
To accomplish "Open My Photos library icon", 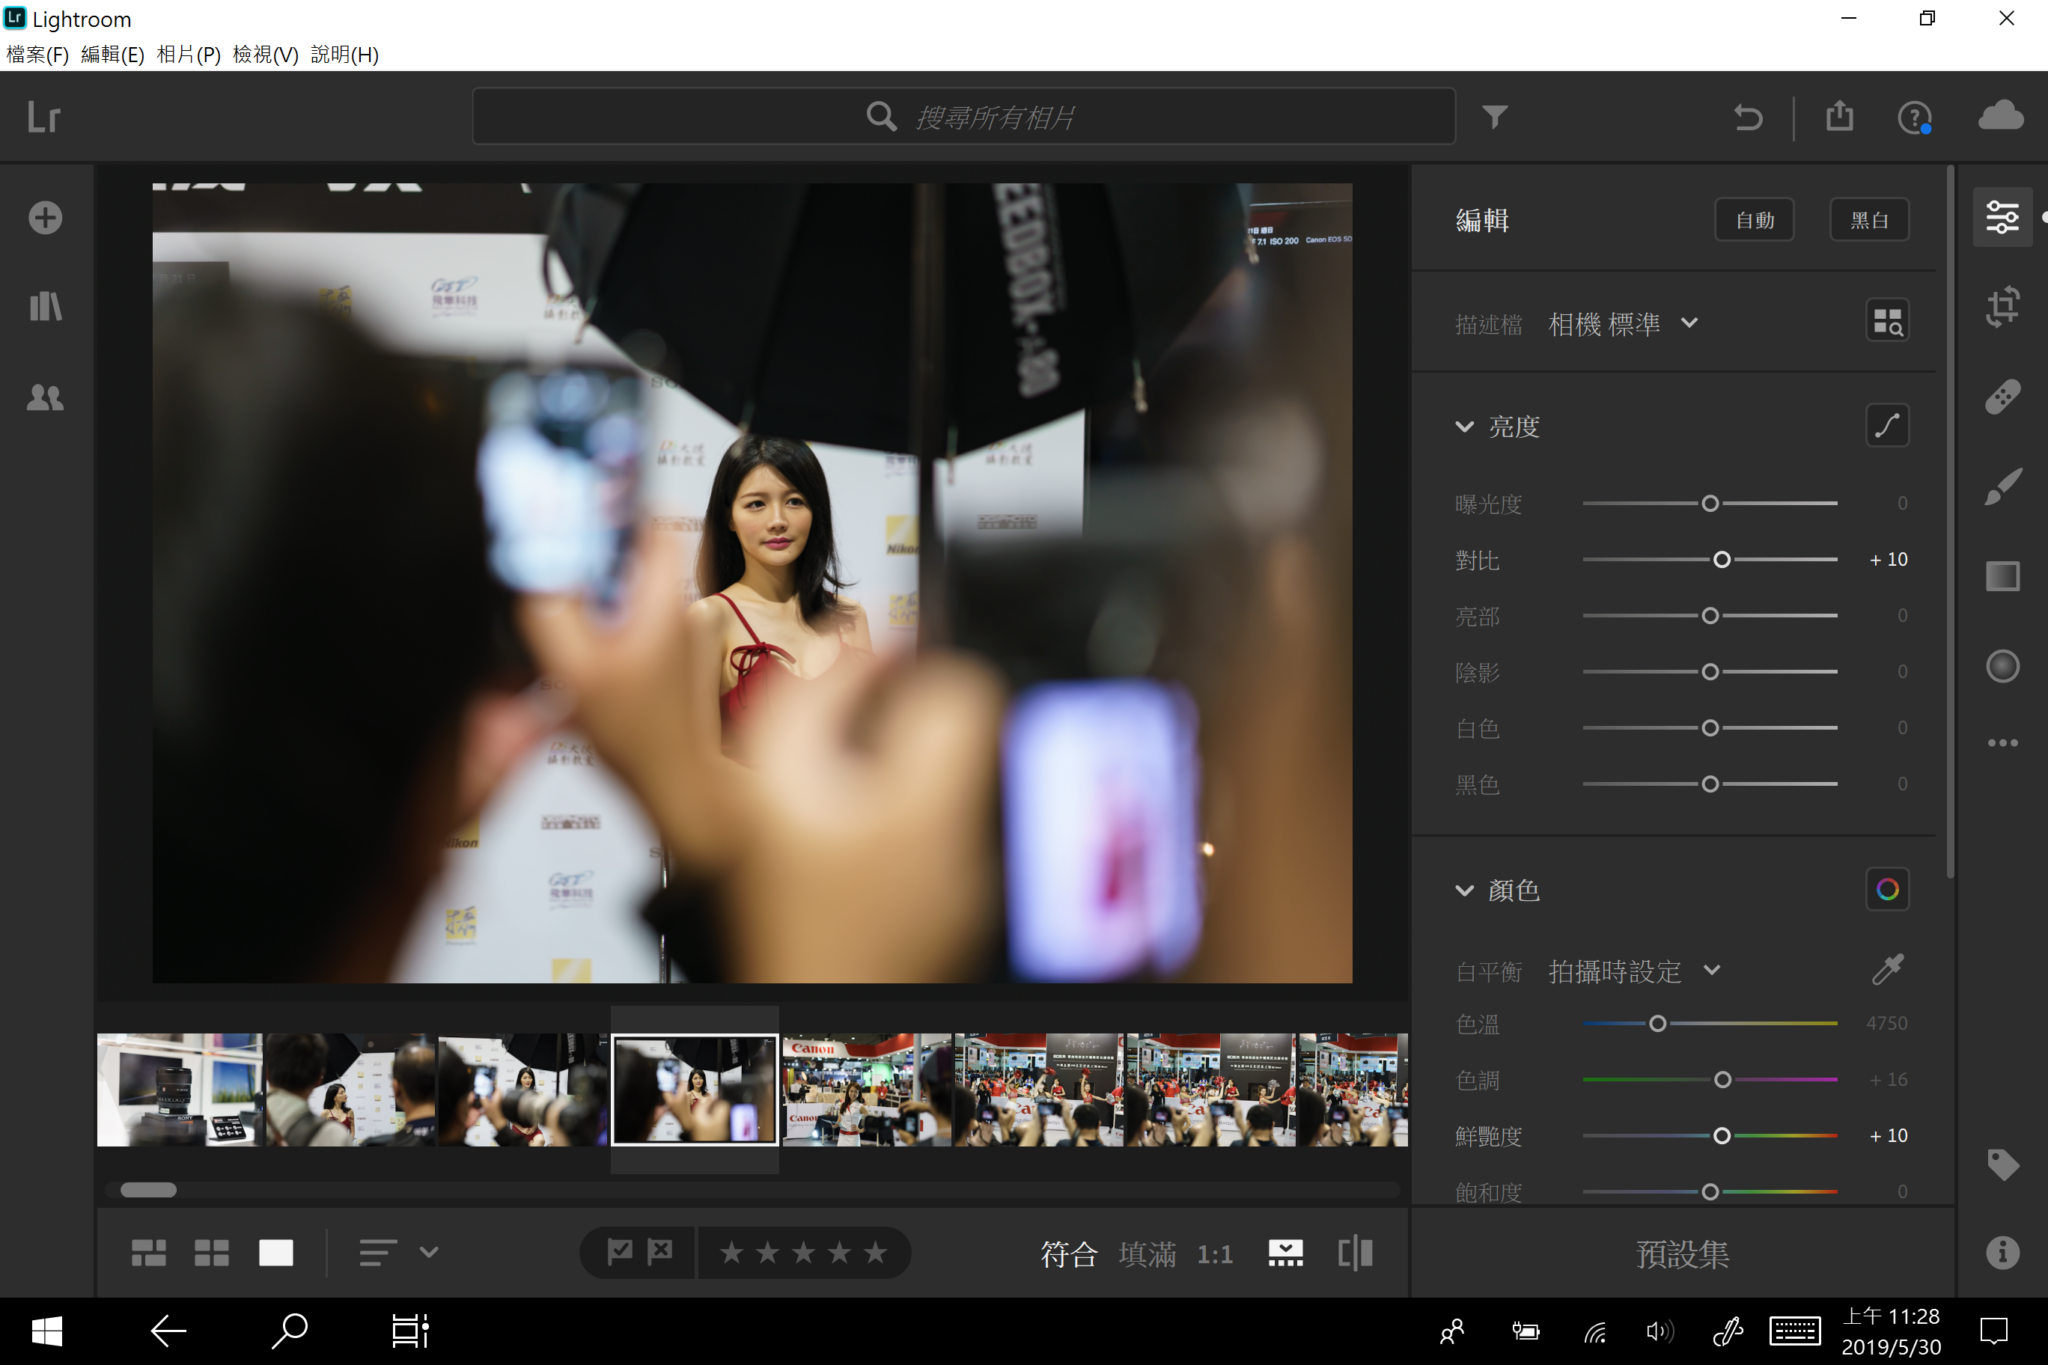I will 45,306.
